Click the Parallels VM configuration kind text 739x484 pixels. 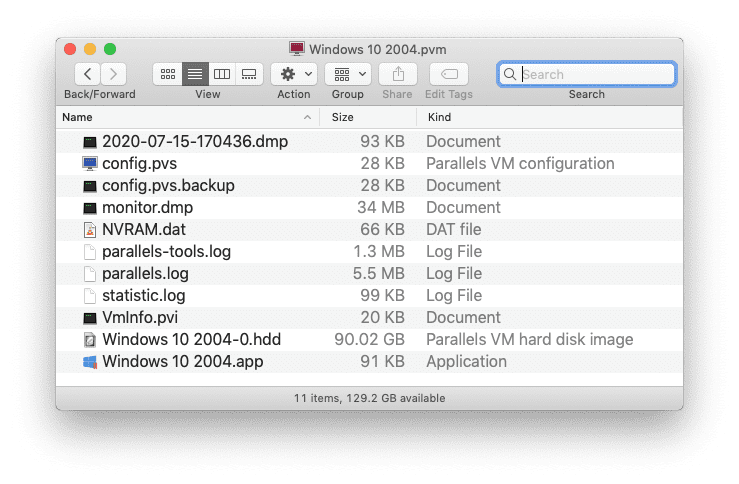click(x=520, y=164)
